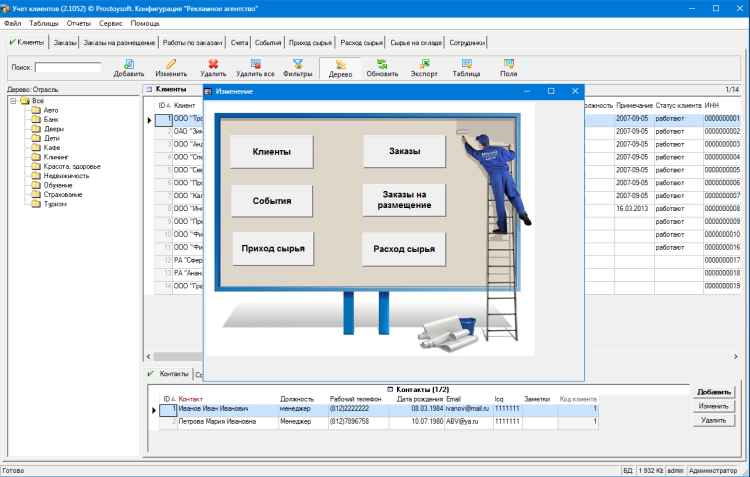Click the Изменить pencil icon

click(171, 63)
